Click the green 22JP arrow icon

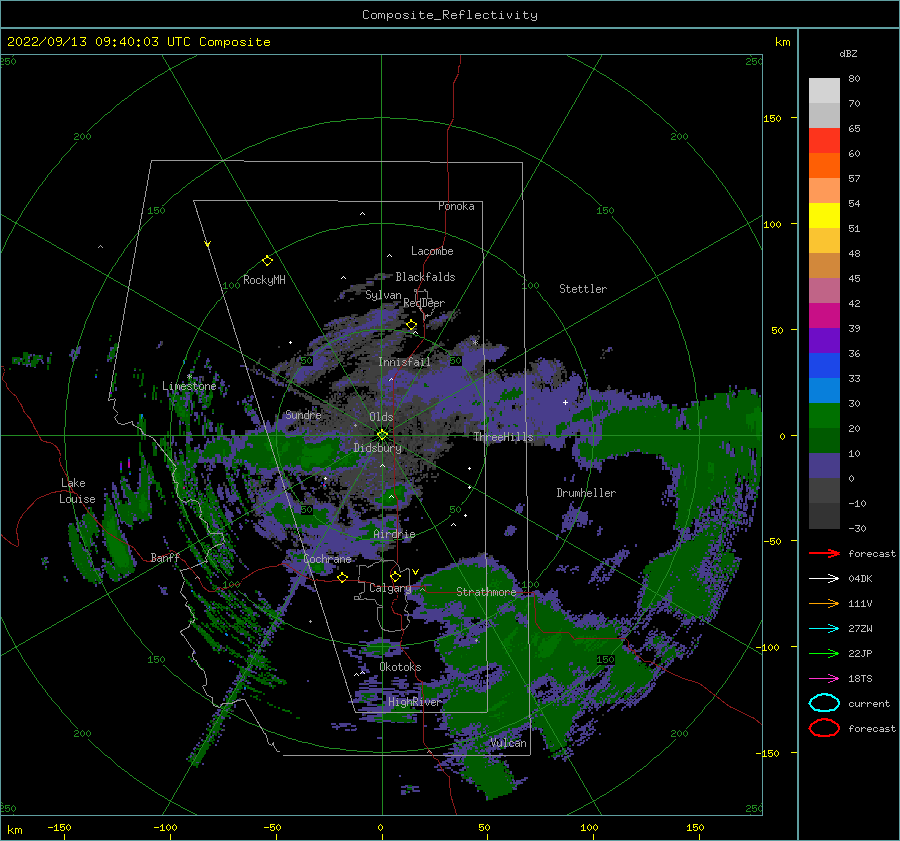[824, 653]
